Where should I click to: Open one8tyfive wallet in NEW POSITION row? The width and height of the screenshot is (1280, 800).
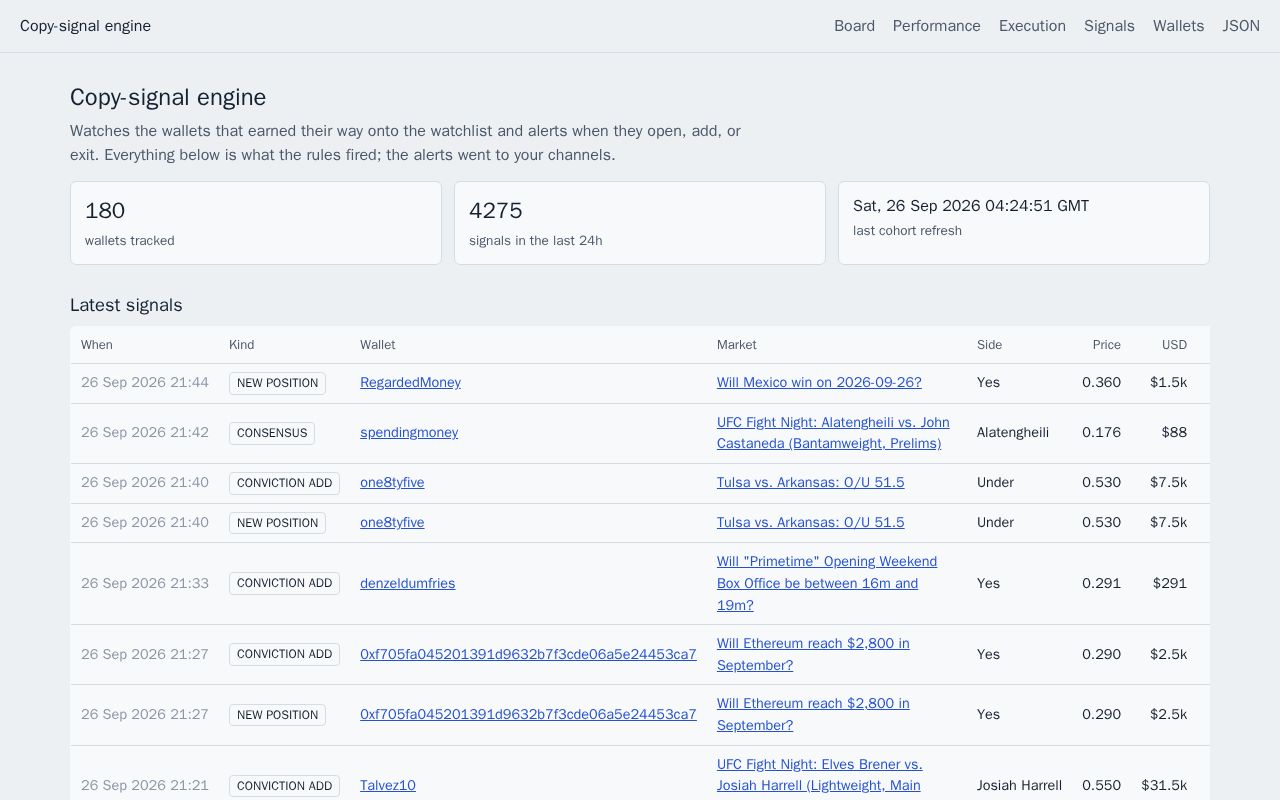point(392,523)
